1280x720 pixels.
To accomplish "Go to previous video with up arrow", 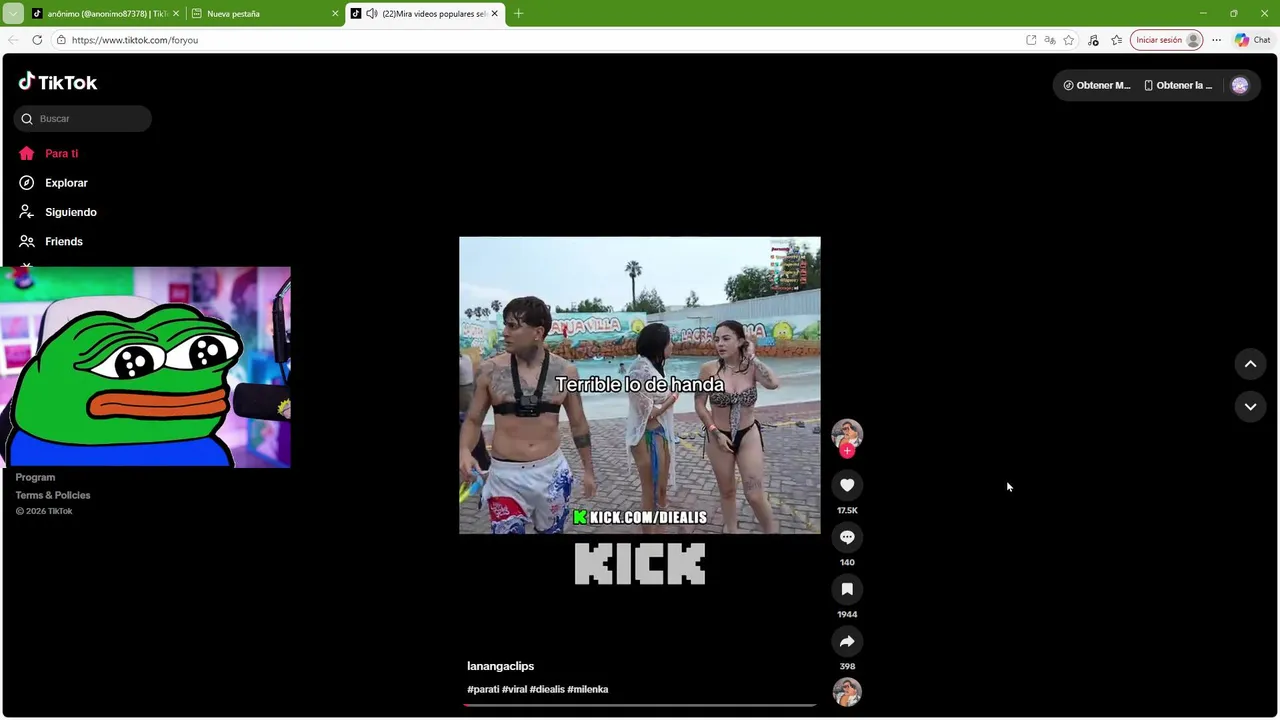I will click(x=1250, y=364).
